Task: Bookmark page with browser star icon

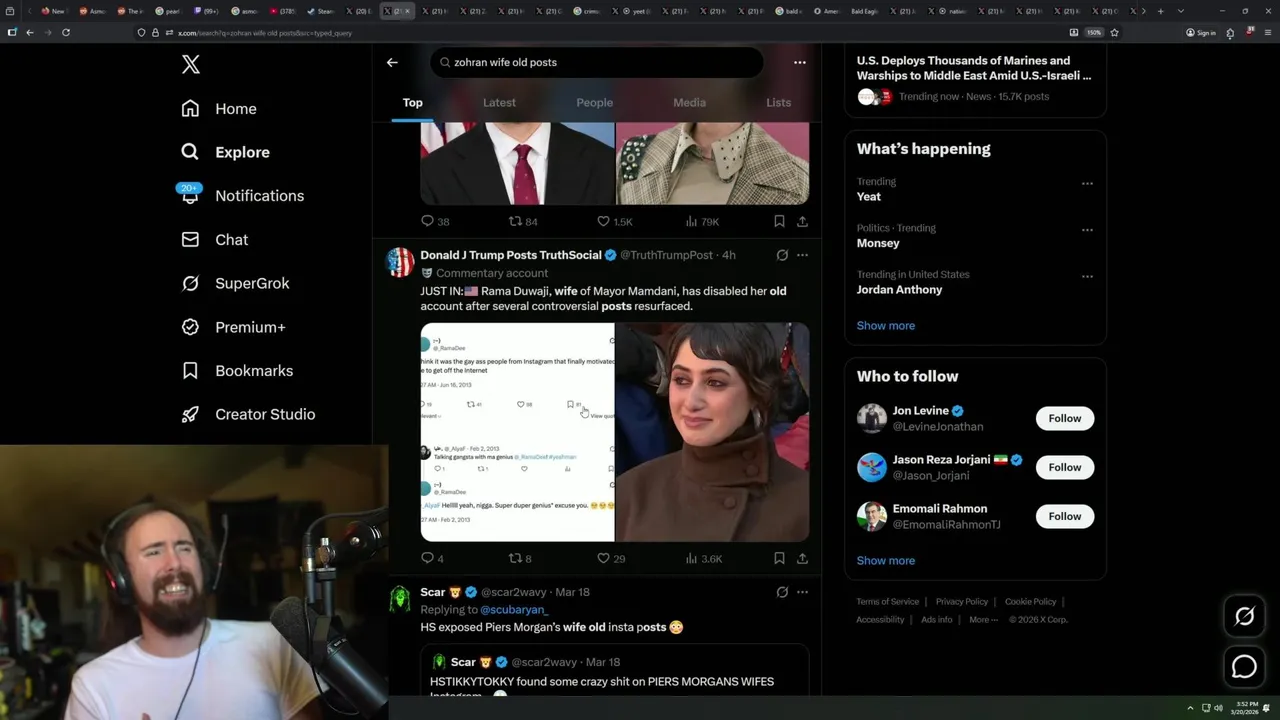Action: point(1114,32)
